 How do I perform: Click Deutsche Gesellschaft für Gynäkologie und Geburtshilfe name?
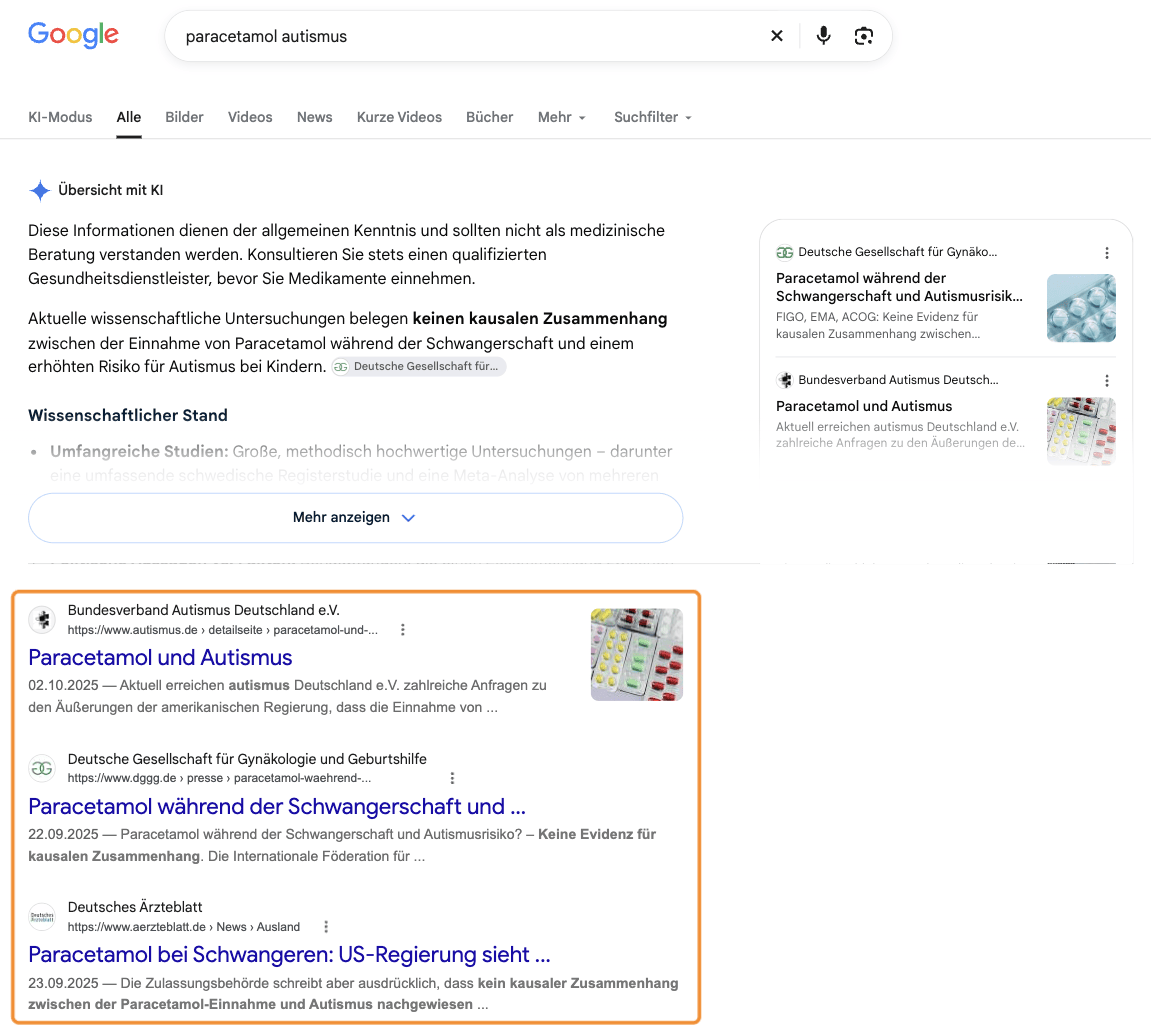(x=247, y=759)
